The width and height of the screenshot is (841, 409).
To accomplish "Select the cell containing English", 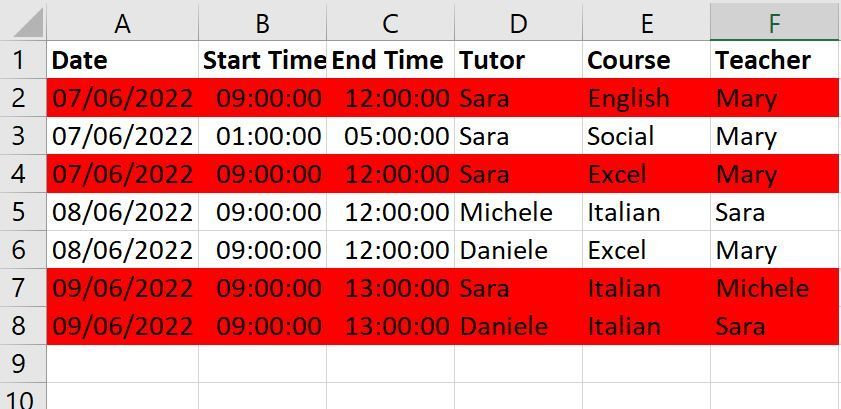I will (x=646, y=98).
